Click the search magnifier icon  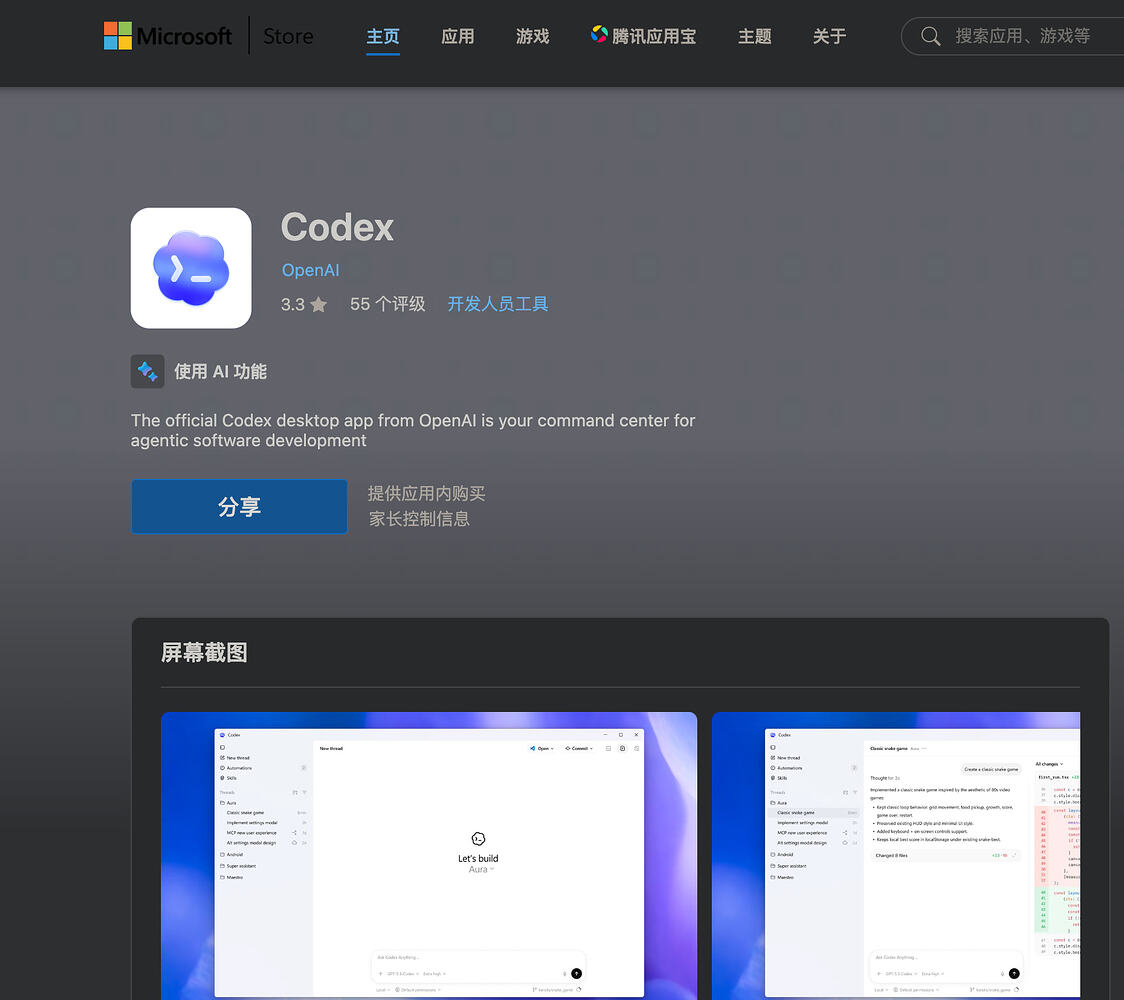coord(930,36)
